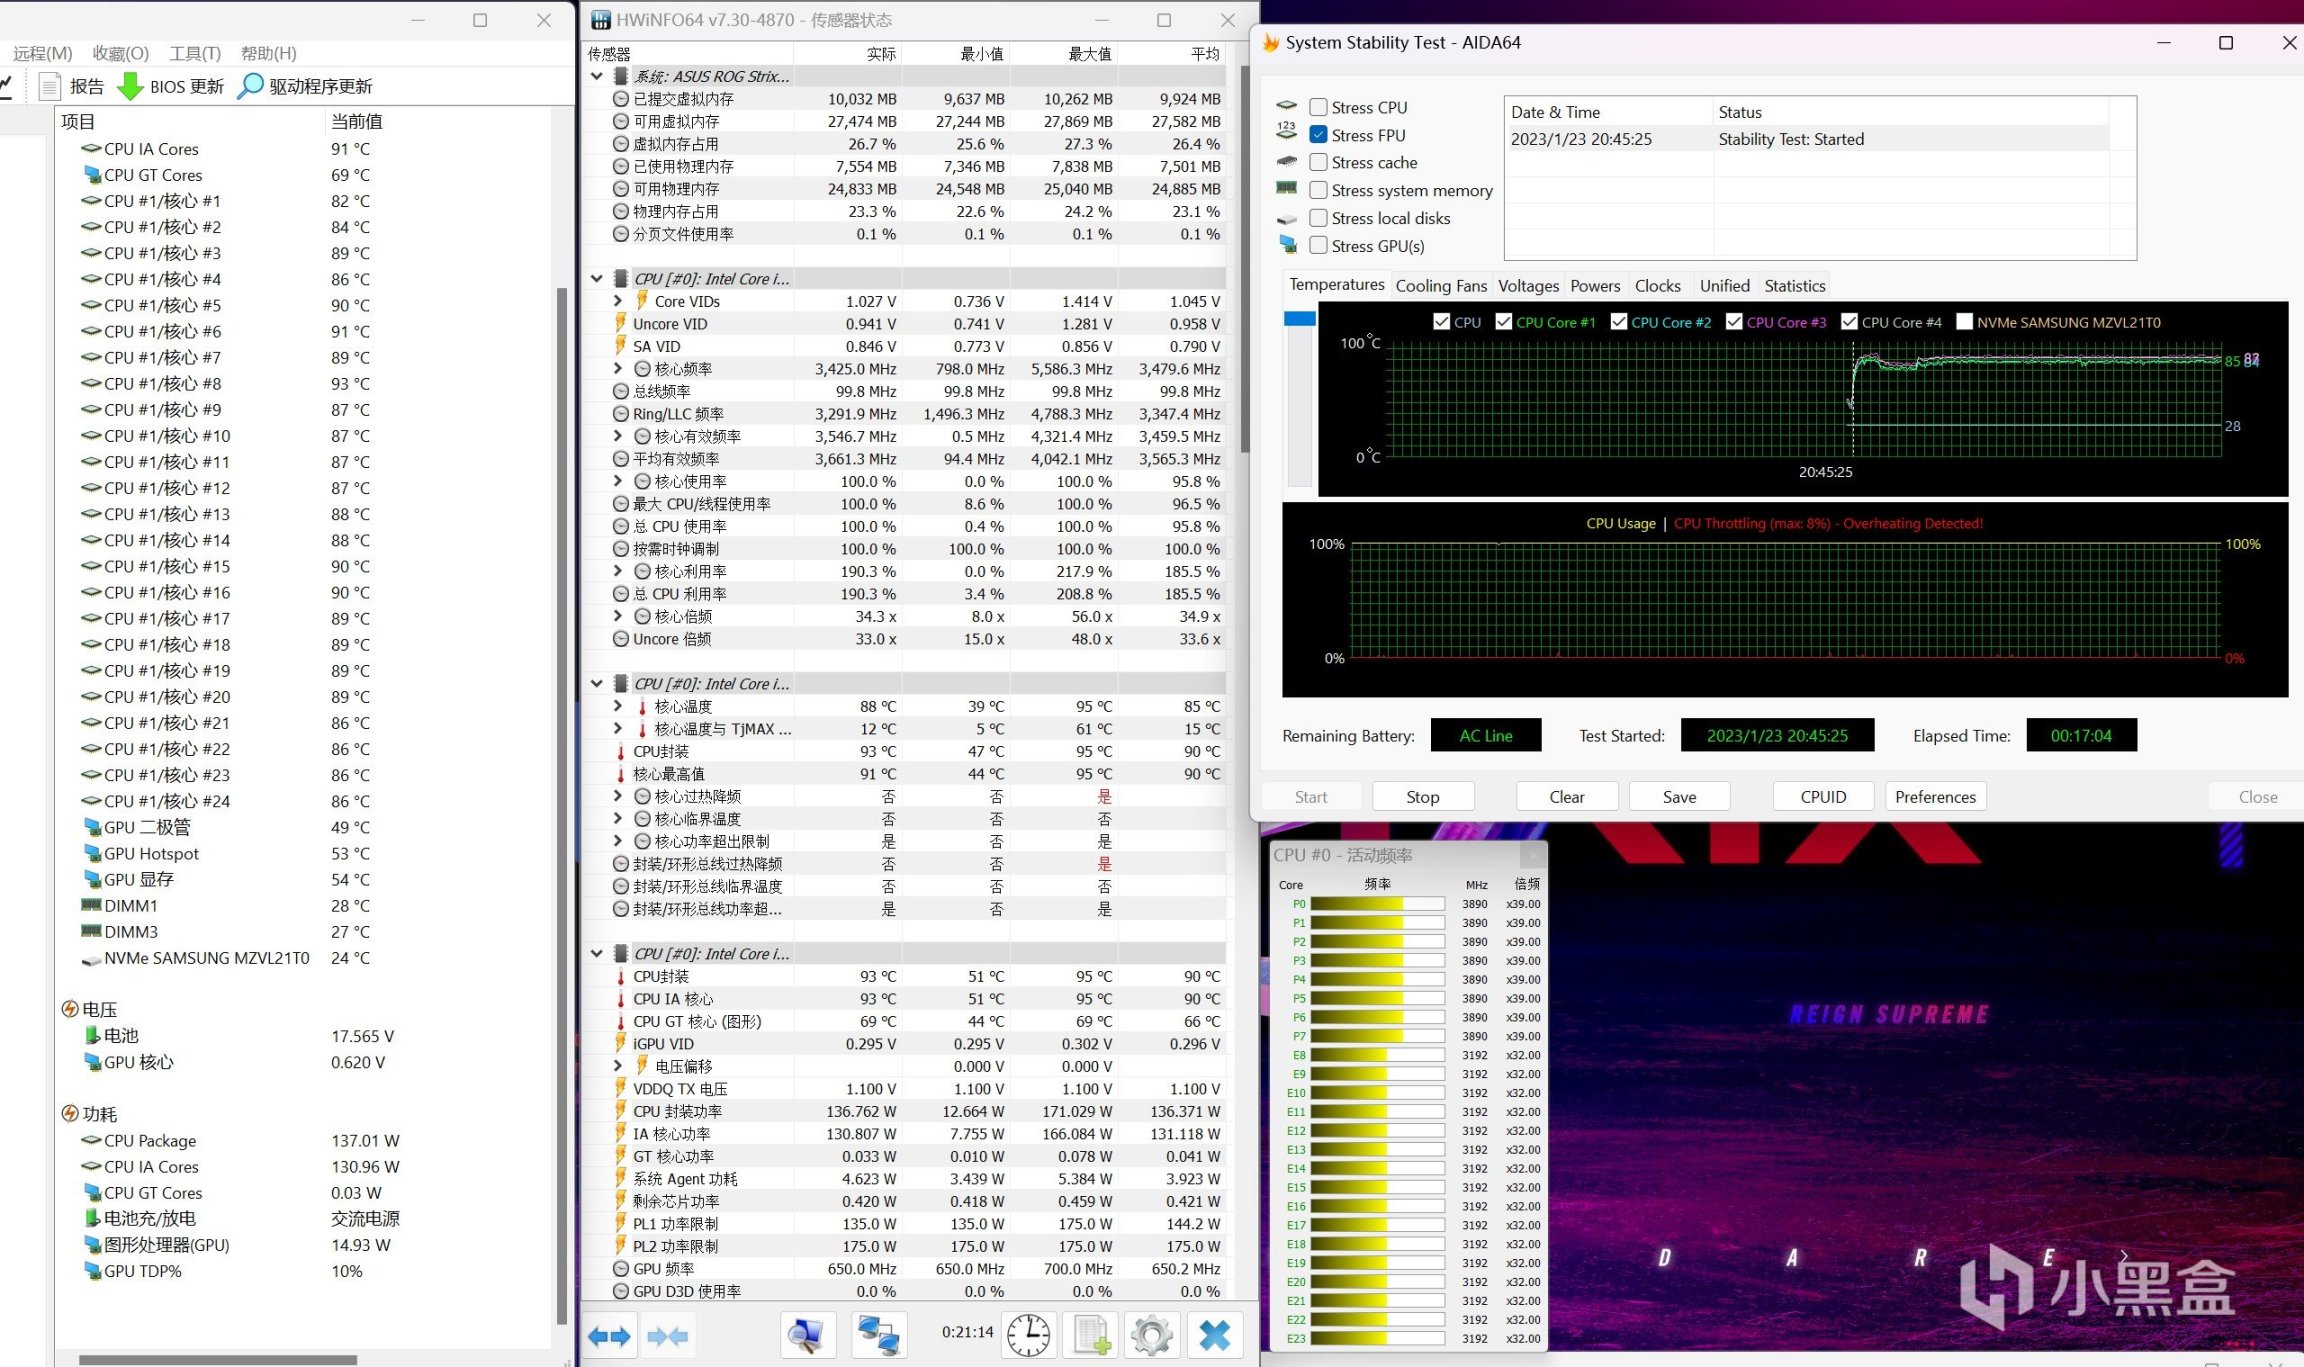Click HWiNFO expand-columns double-arrow icon

[609, 1336]
